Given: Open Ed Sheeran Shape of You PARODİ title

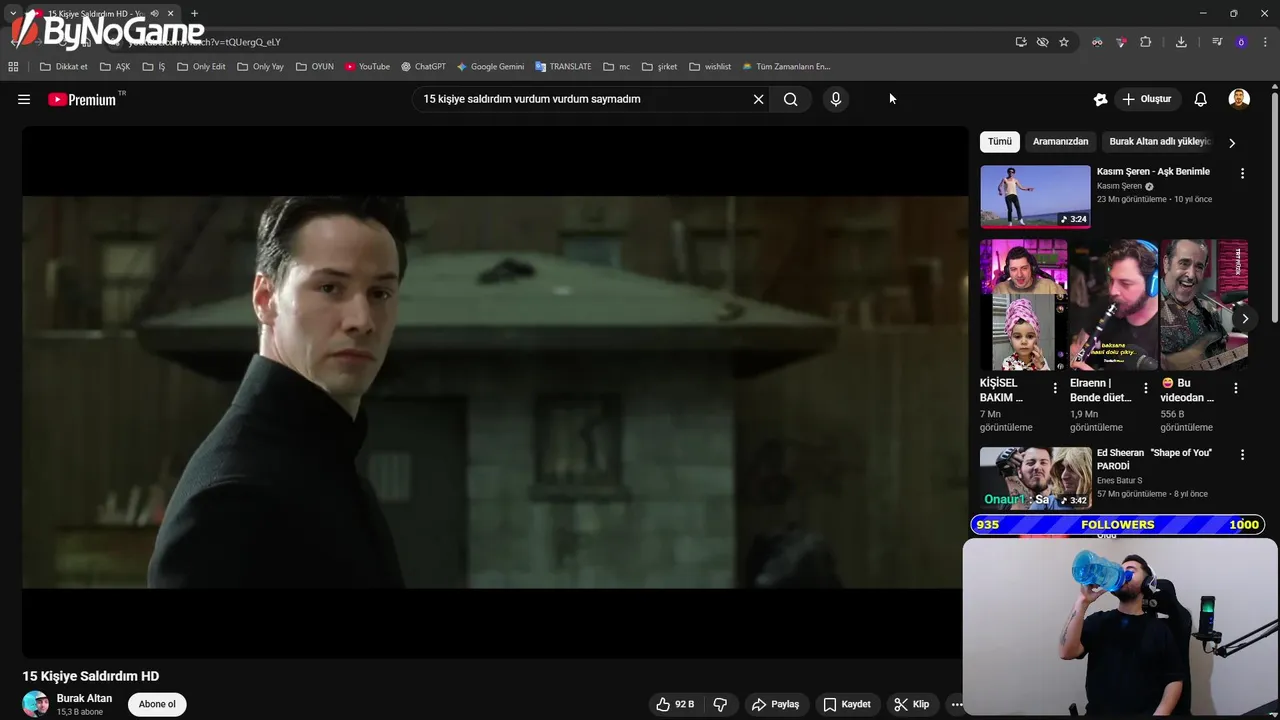Looking at the screenshot, I should (1154, 459).
